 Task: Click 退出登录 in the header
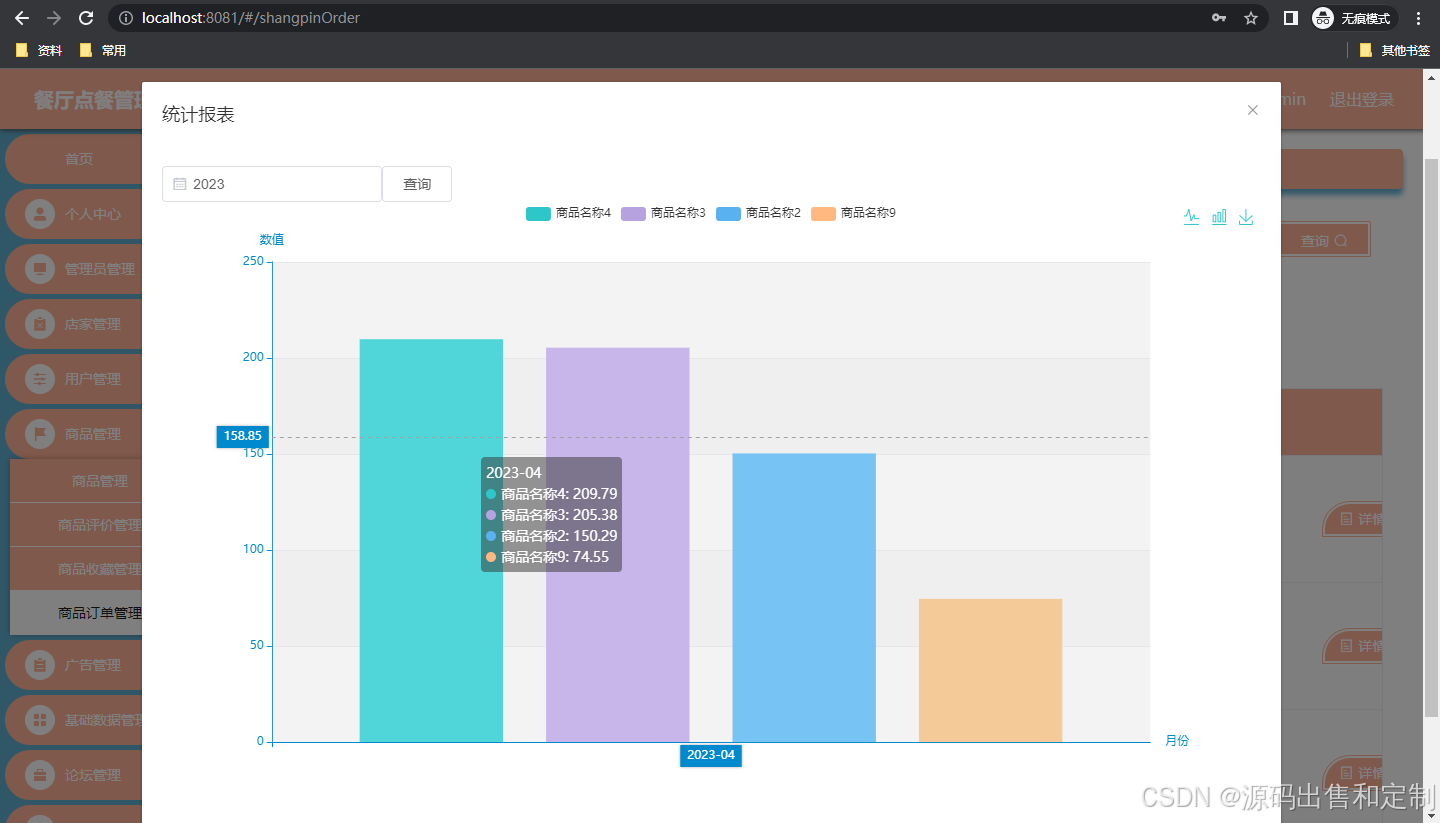[1361, 100]
